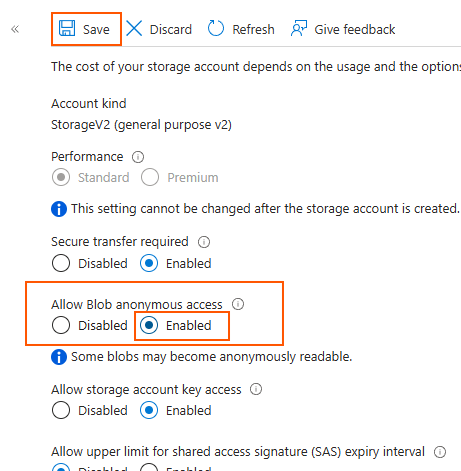The width and height of the screenshot is (461, 471).
Task: Click the Give feedback person icon
Action: pyautogui.click(x=299, y=28)
